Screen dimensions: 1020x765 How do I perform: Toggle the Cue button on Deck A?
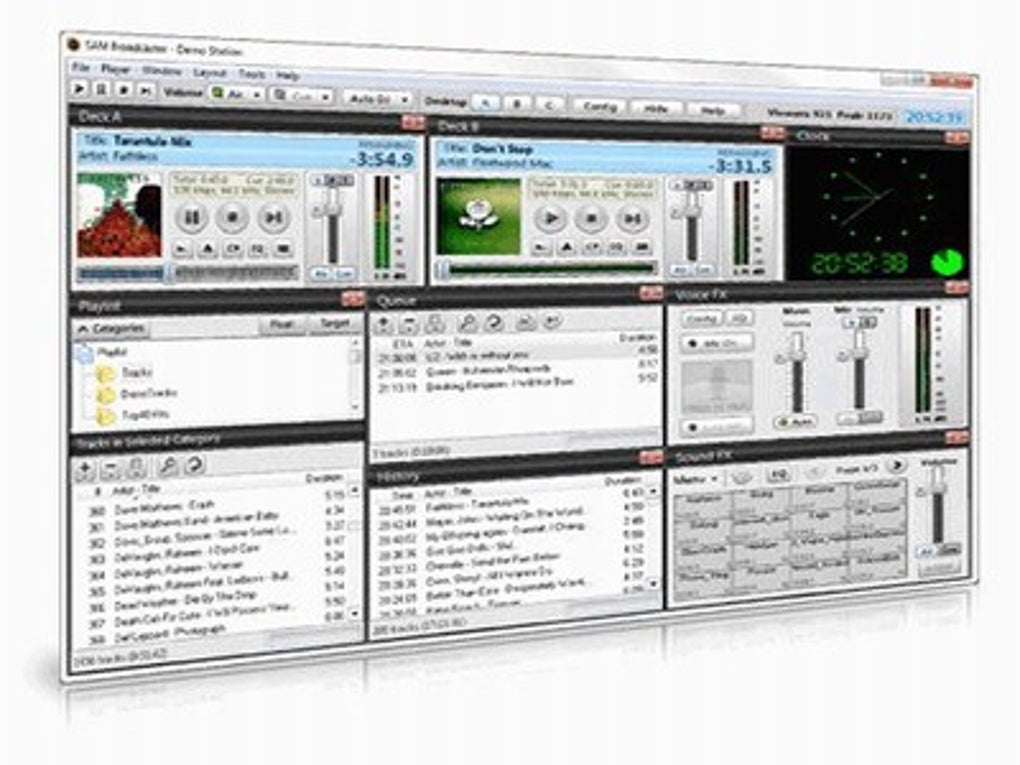tap(343, 275)
